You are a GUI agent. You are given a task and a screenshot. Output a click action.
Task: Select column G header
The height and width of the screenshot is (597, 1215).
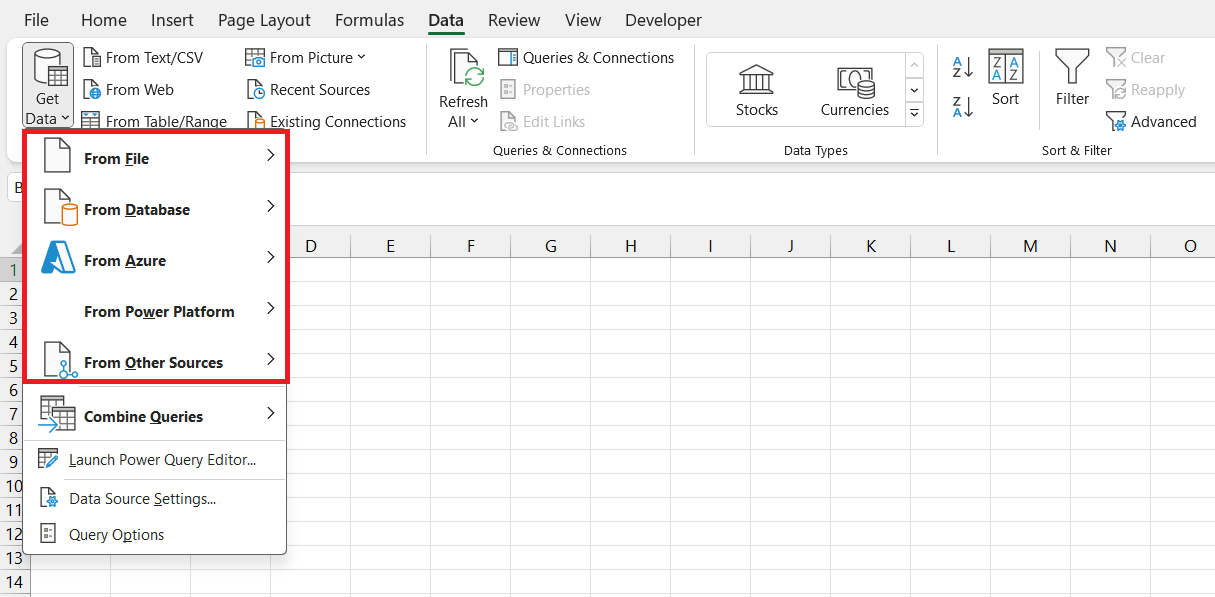551,246
